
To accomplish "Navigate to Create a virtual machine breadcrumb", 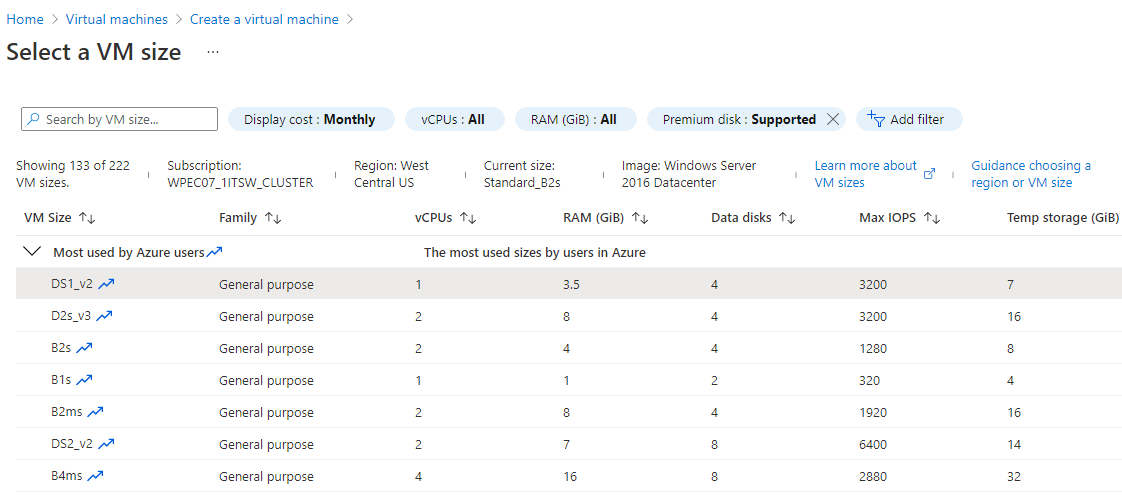I will coord(264,19).
